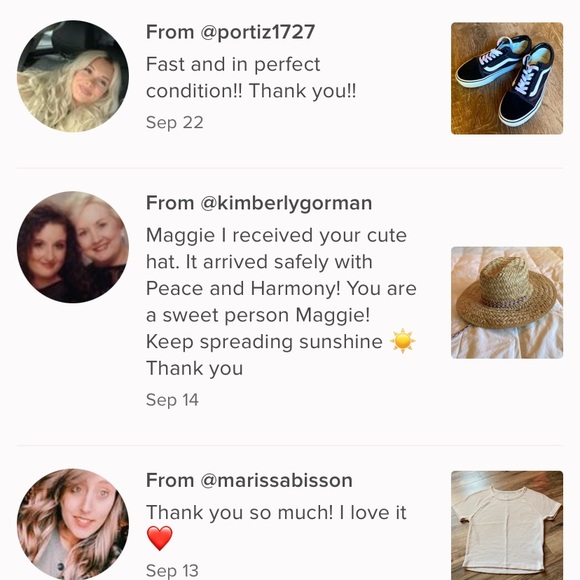580x580 pixels.
Task: Tap the @kimberlygorman avatar photo
Action: tap(73, 247)
